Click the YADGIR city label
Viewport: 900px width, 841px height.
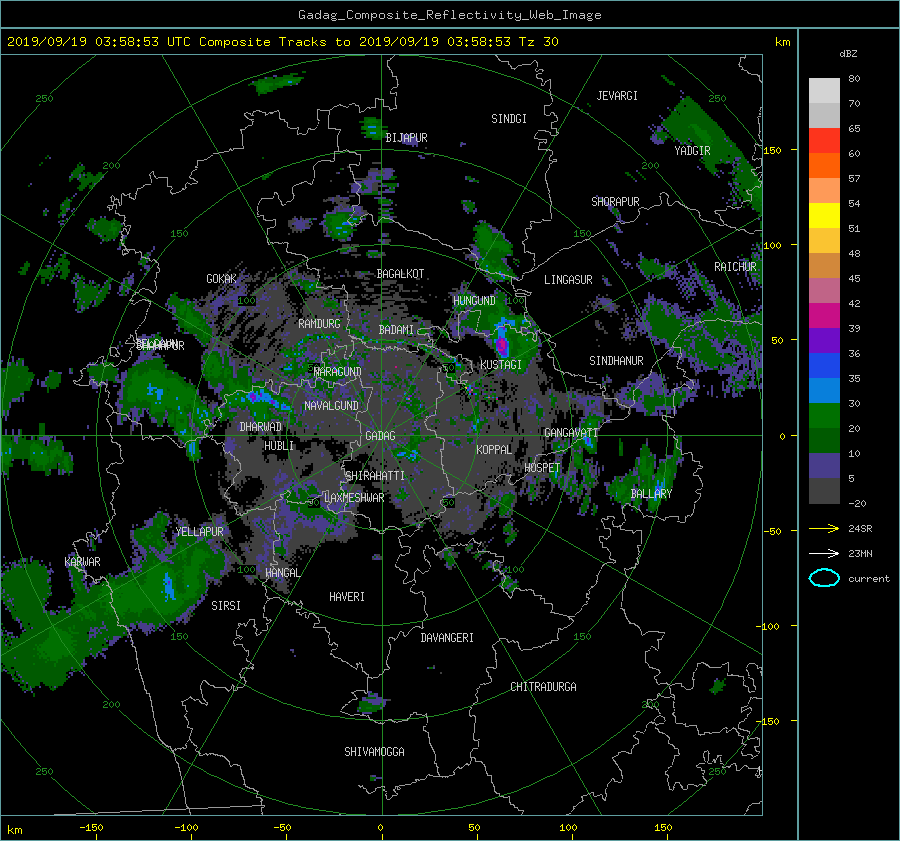coord(692,150)
